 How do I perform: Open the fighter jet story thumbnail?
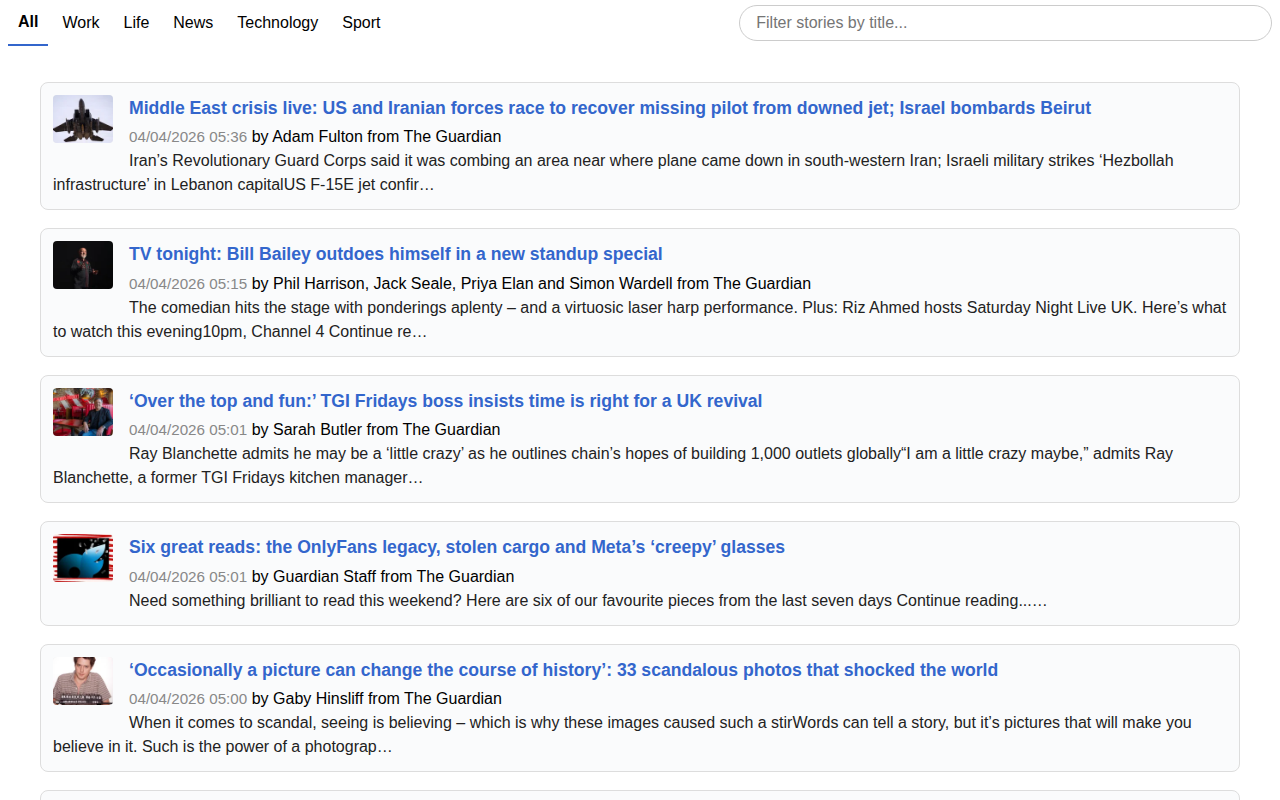coord(83,119)
